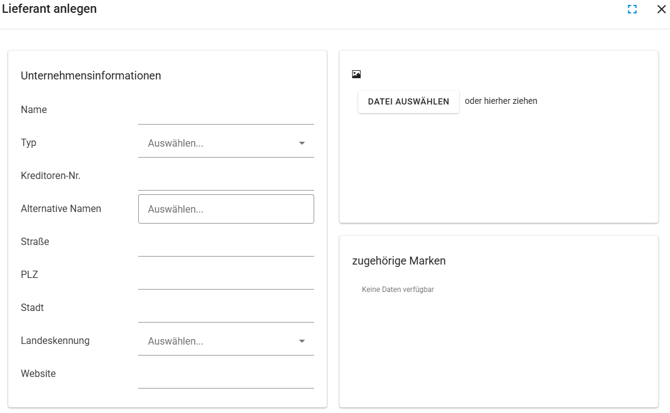
Task: Click 'Auswählen...' placeholder in Landeskennung field
Action: (x=176, y=341)
